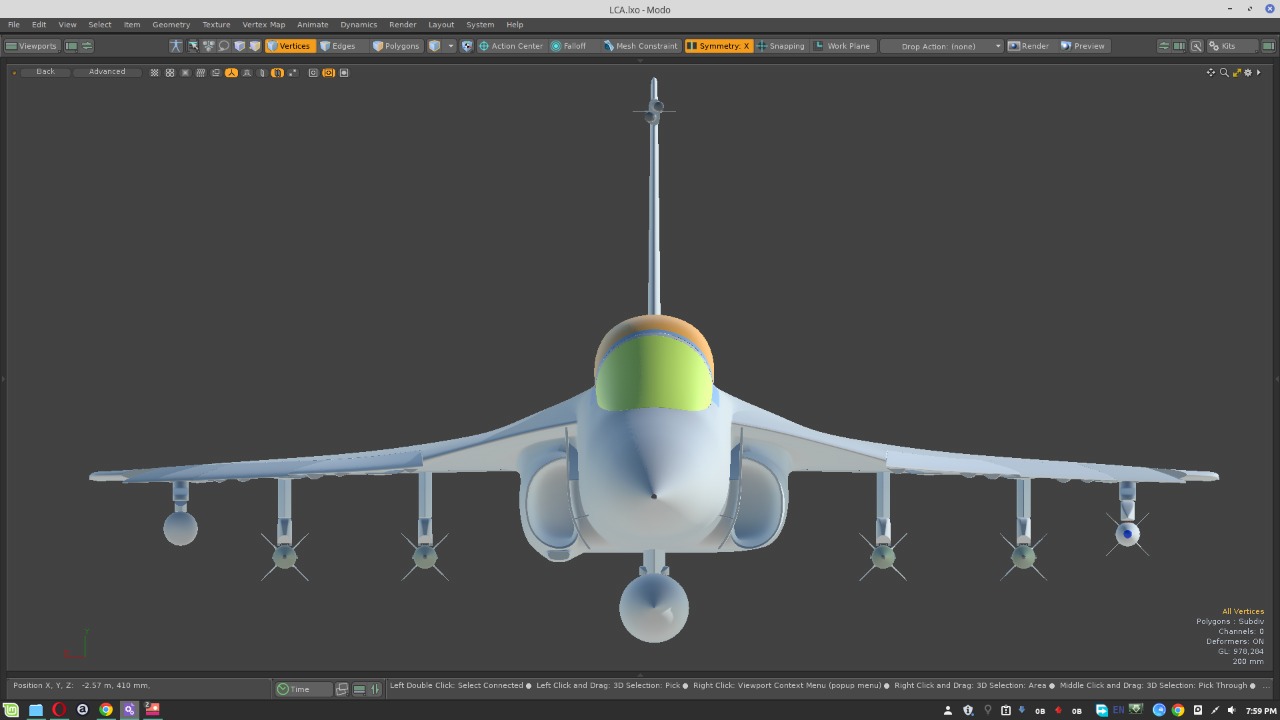
Task: Click the green cockpit canopy in the viewport
Action: click(x=654, y=373)
